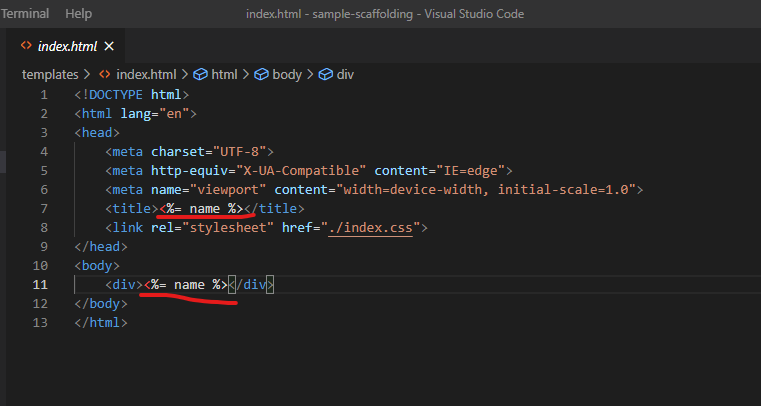
Task: Open the index.html breadcrumb item
Action: click(x=146, y=75)
